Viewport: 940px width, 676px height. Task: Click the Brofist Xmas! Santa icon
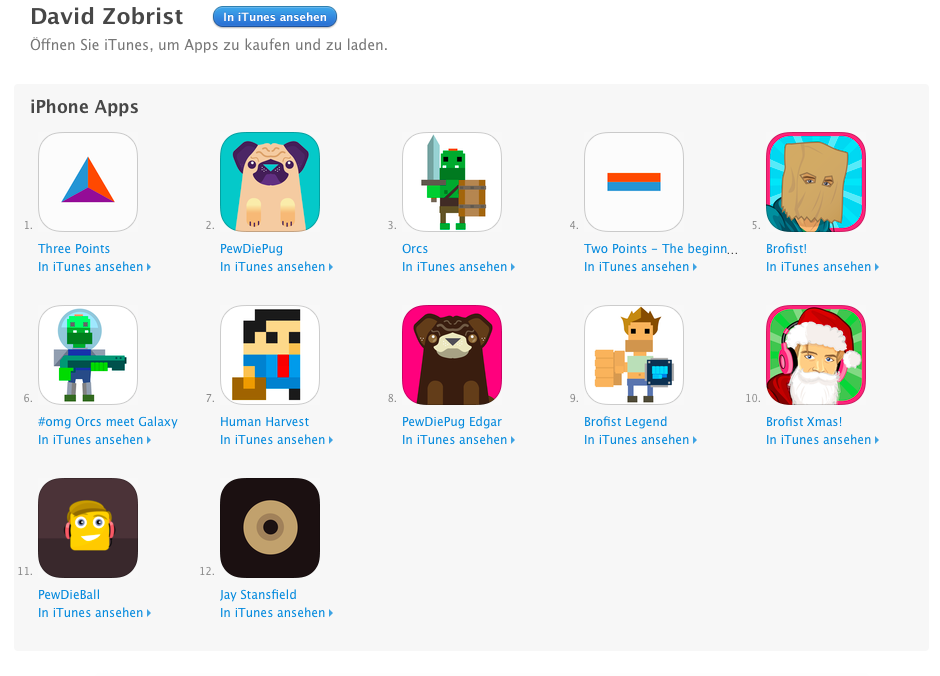pyautogui.click(x=816, y=355)
